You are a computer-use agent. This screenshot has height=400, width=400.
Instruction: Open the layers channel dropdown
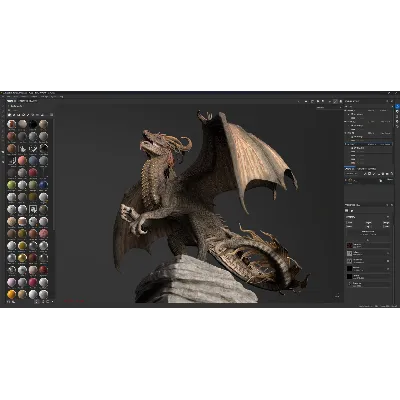tap(351, 174)
